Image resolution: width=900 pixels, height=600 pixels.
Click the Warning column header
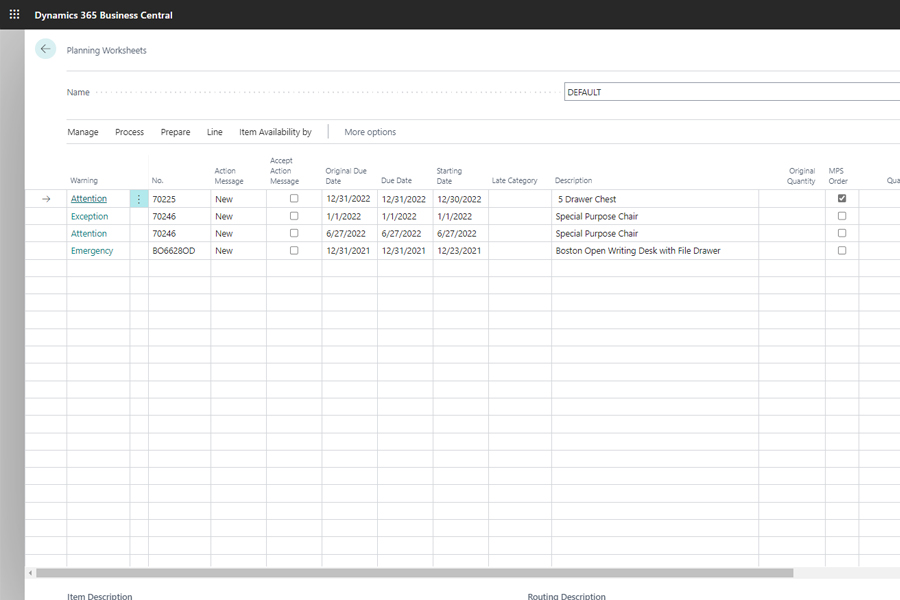pos(84,180)
